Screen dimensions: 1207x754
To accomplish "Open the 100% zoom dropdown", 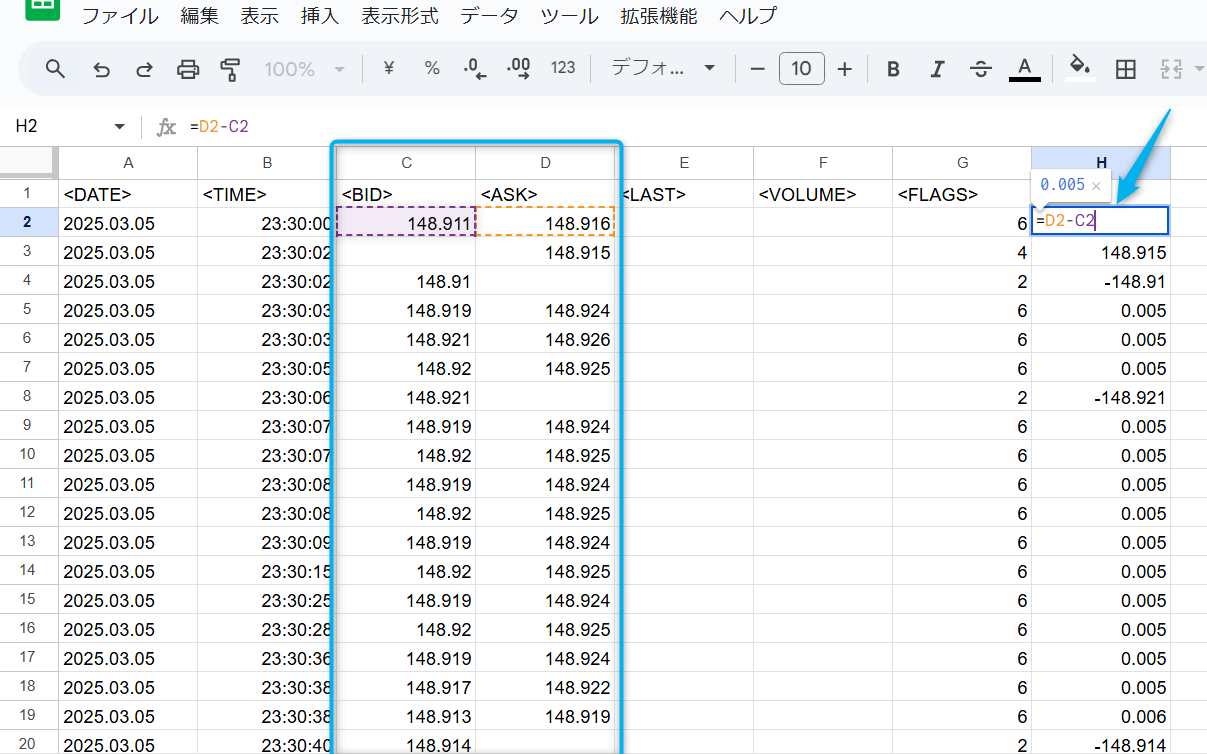I will pos(304,69).
